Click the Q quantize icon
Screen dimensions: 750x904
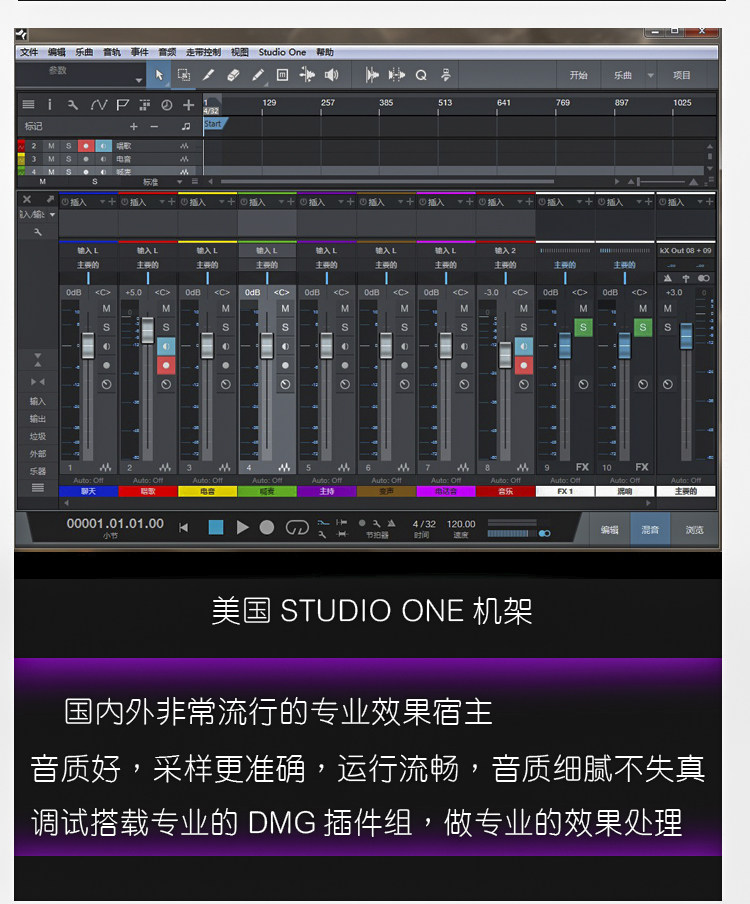[421, 76]
